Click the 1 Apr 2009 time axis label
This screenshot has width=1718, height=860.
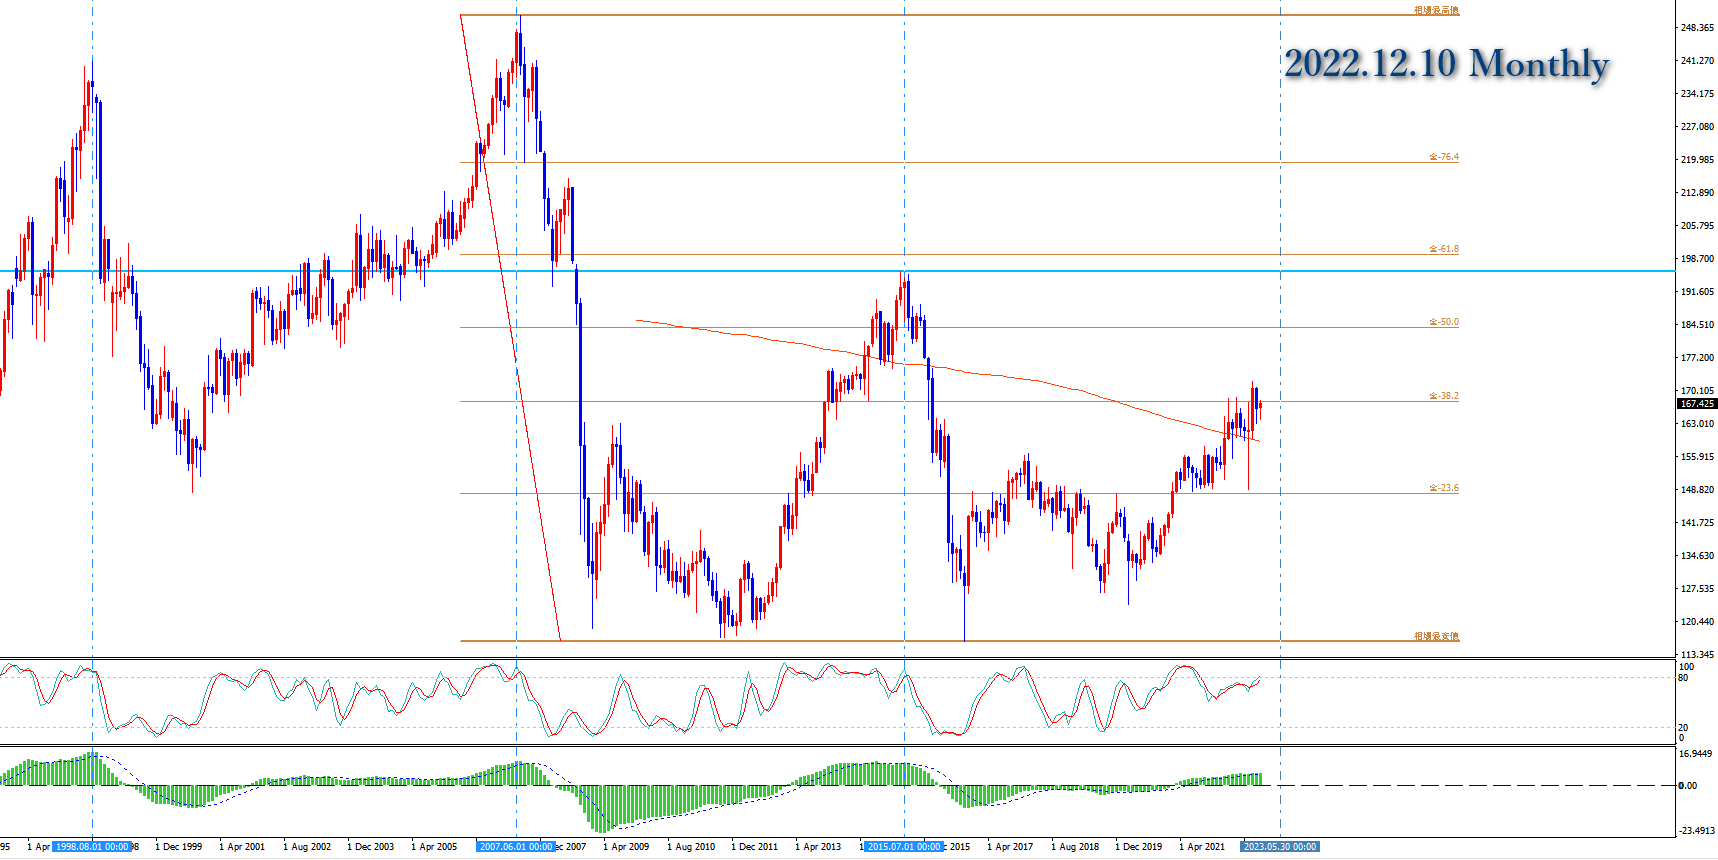pos(626,847)
